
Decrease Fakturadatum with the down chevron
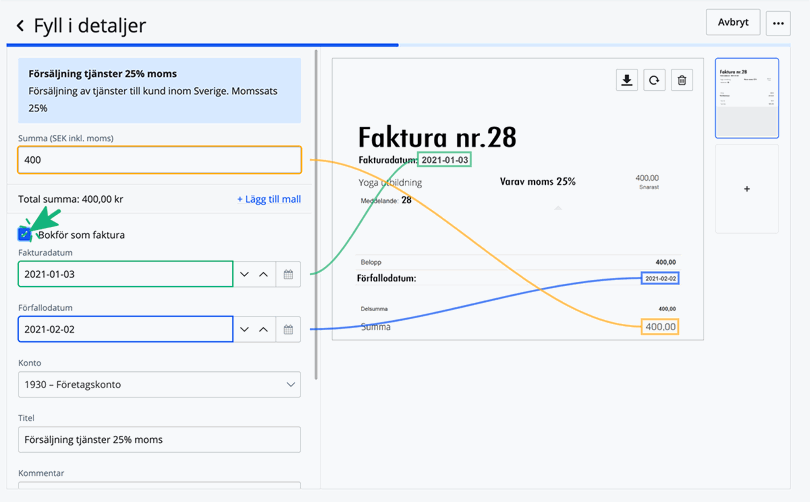tap(244, 274)
